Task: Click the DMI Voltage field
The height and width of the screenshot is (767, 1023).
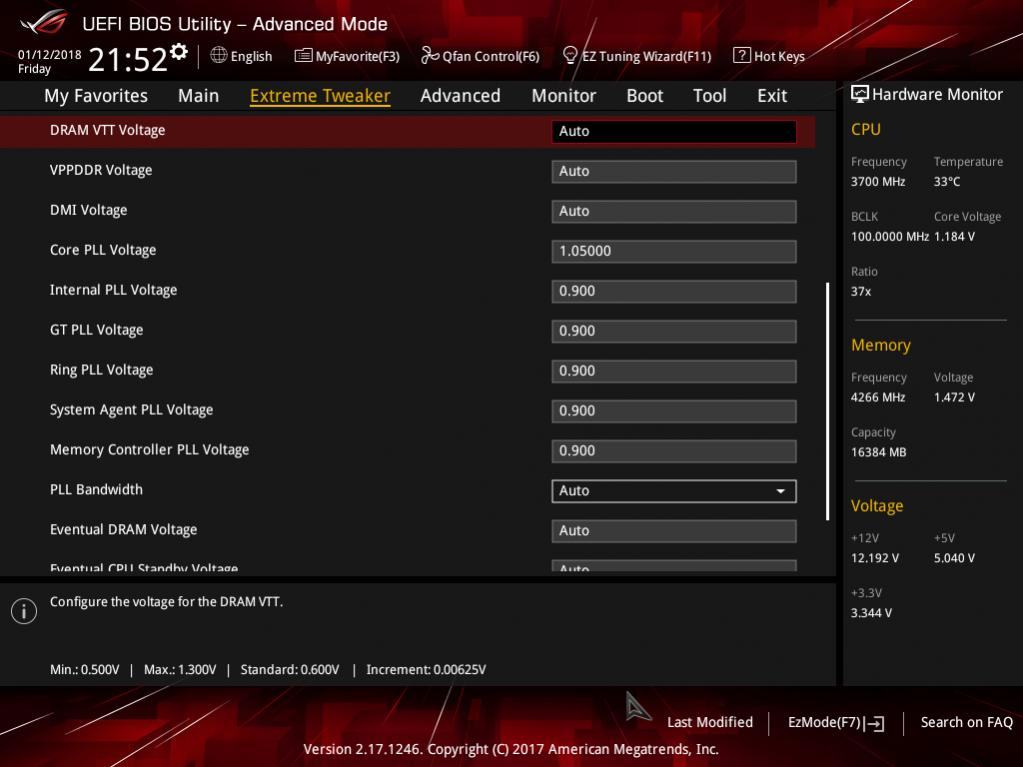Action: click(673, 211)
